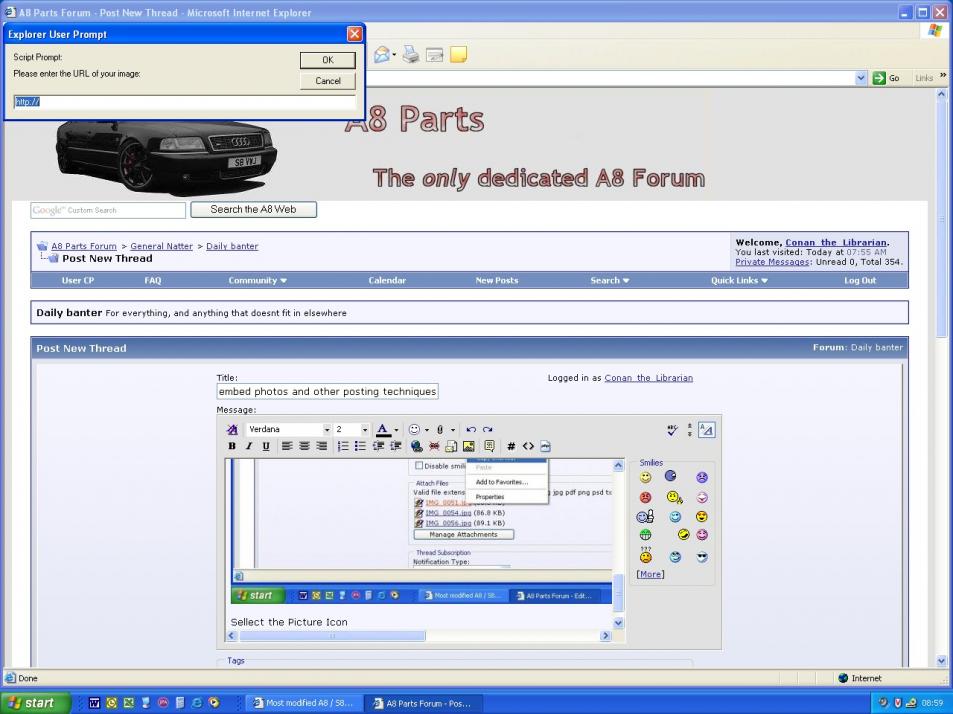Open the attachment paperclip dropdown

click(x=453, y=430)
